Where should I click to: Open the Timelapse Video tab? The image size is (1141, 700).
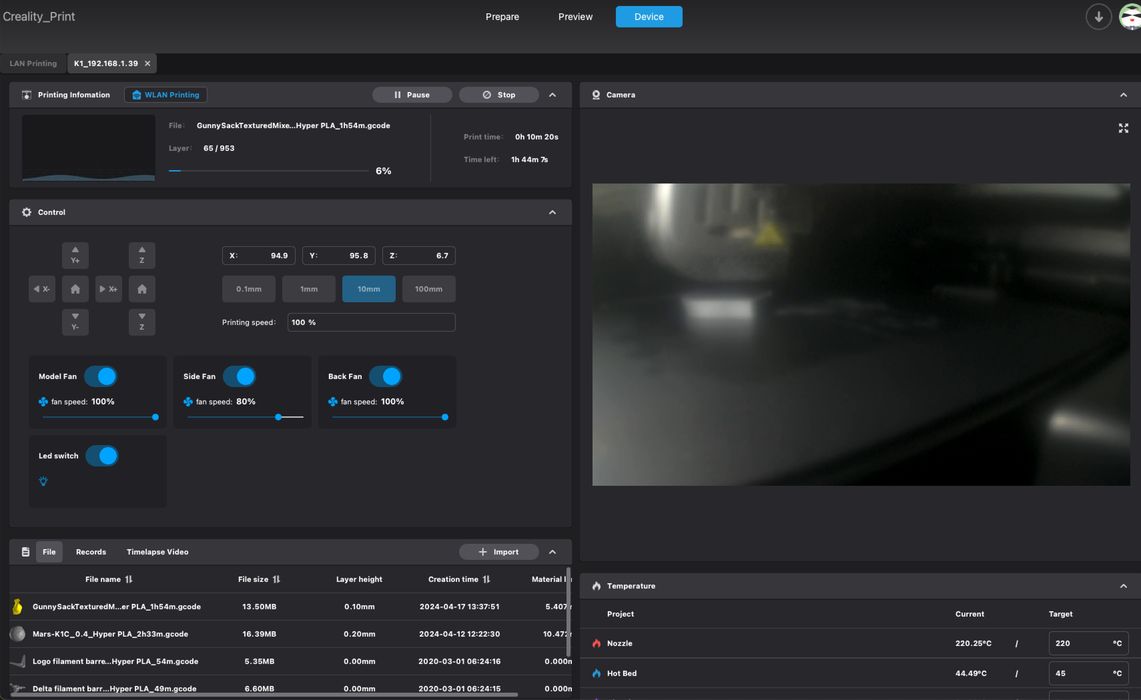[157, 552]
